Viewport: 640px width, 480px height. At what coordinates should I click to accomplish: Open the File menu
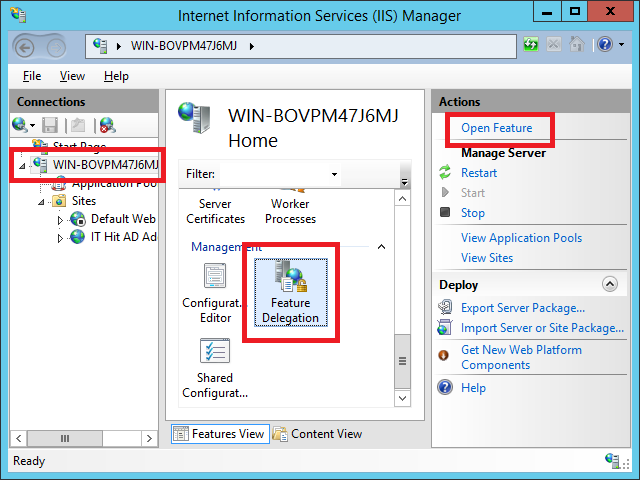pyautogui.click(x=32, y=76)
